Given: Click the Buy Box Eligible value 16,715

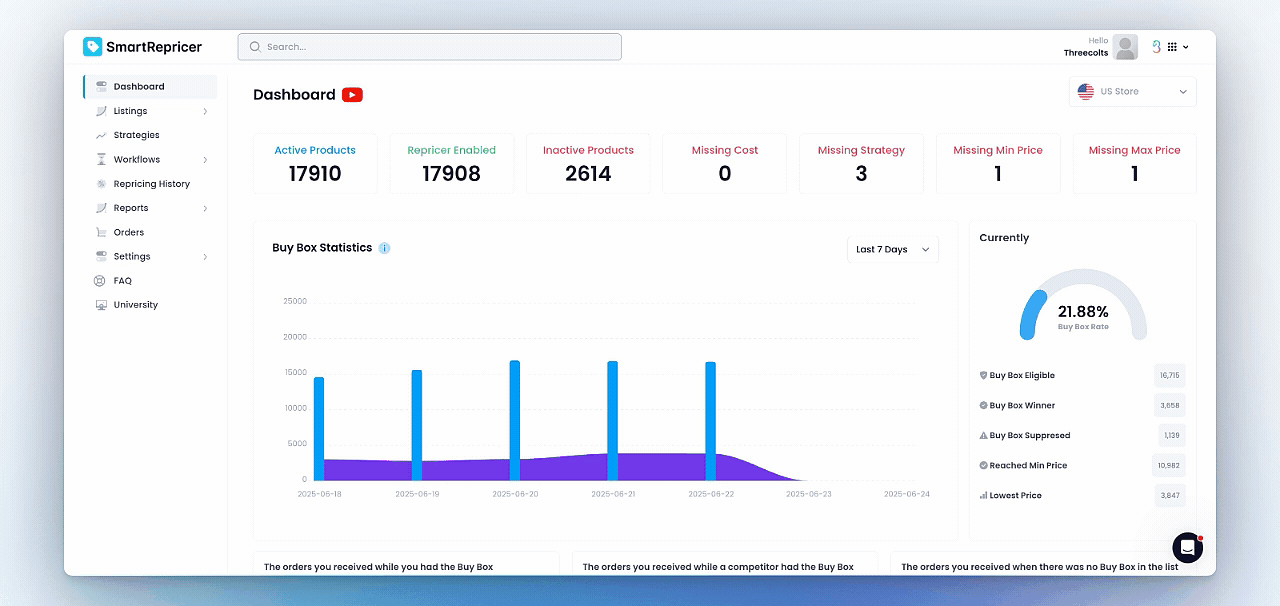Looking at the screenshot, I should coord(1170,376).
